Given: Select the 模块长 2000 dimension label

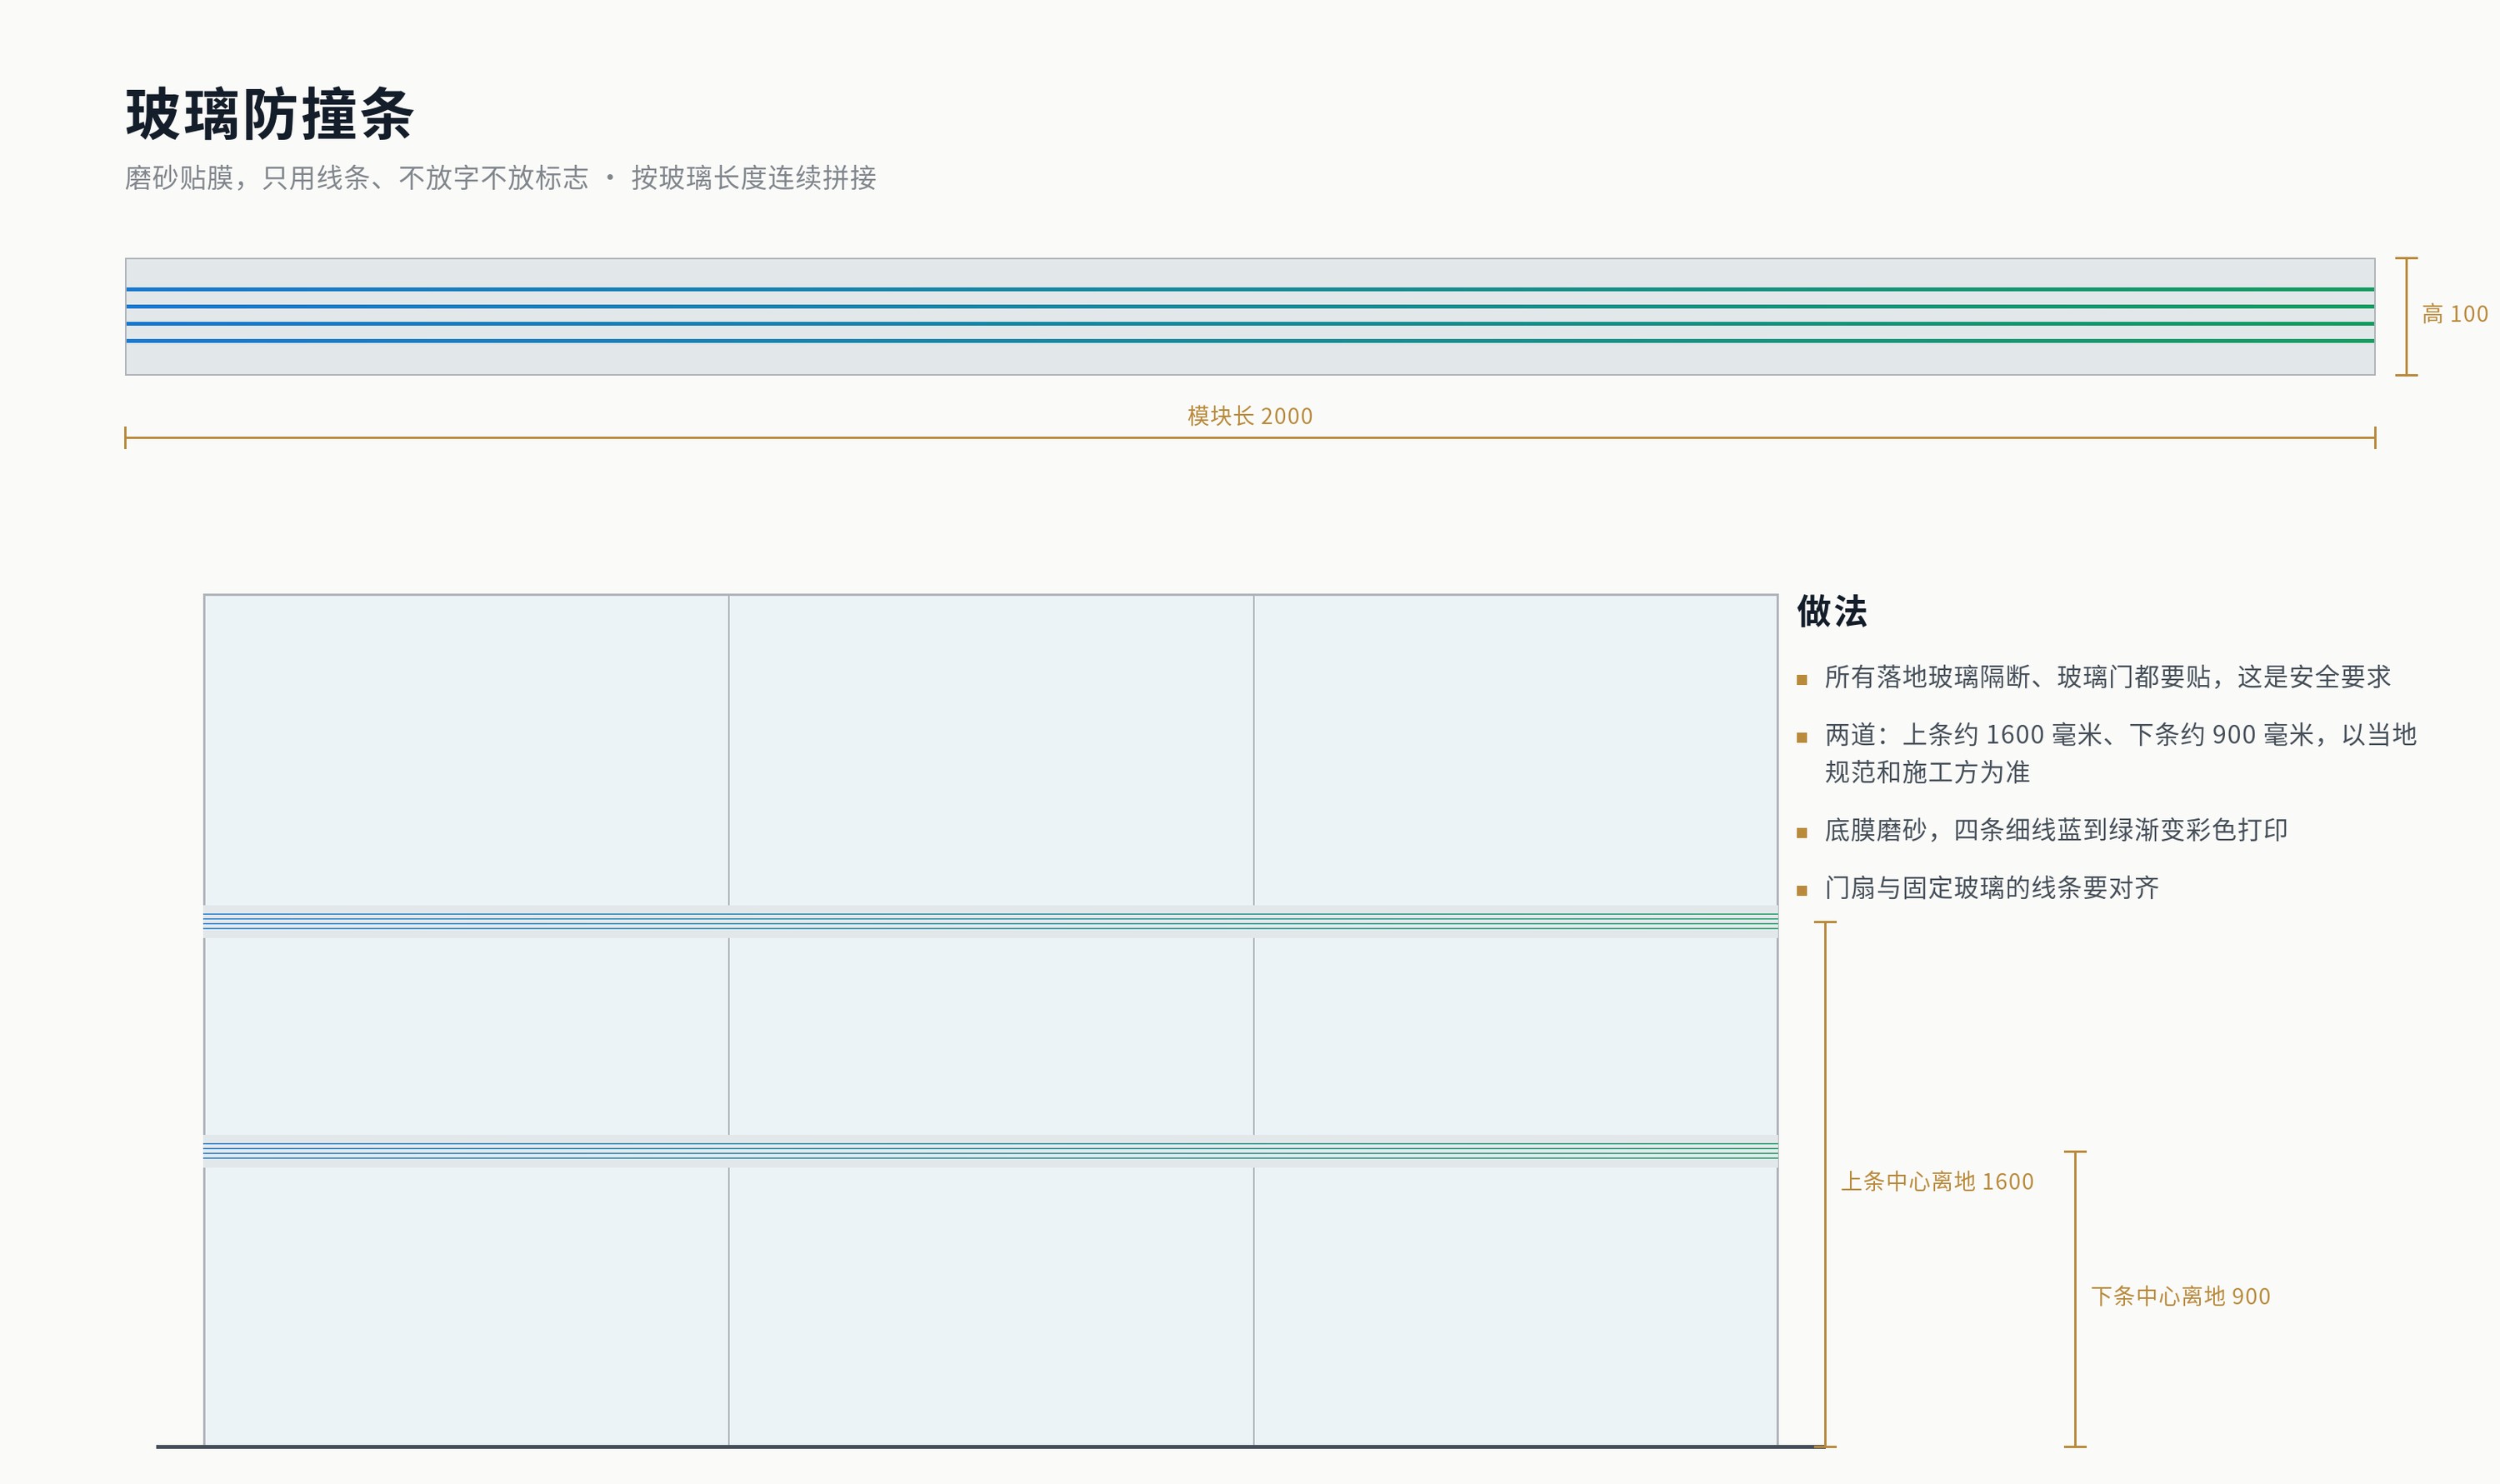Looking at the screenshot, I should pyautogui.click(x=1249, y=416).
